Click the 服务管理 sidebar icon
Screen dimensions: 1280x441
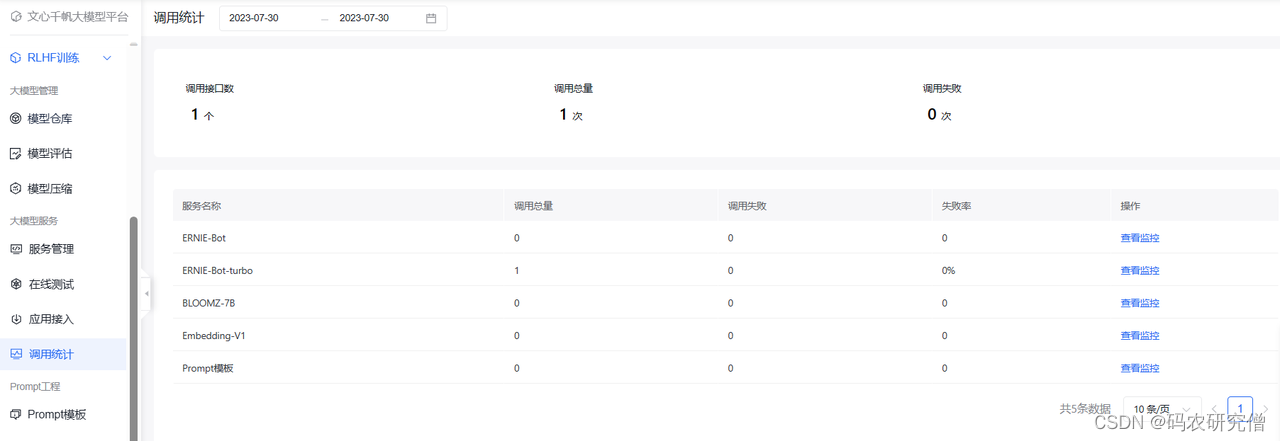pos(15,249)
